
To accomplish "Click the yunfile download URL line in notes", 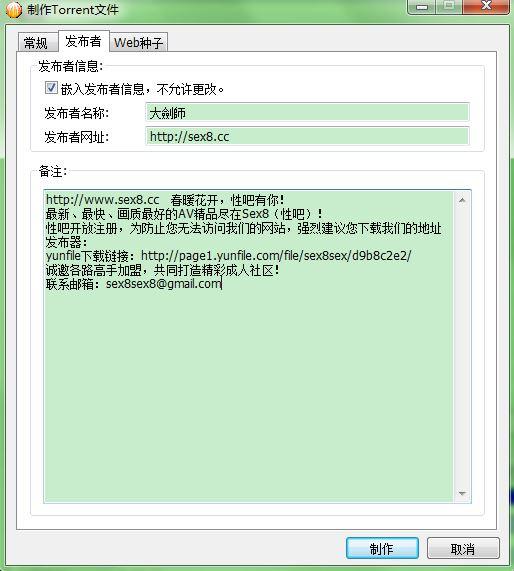I will point(228,256).
